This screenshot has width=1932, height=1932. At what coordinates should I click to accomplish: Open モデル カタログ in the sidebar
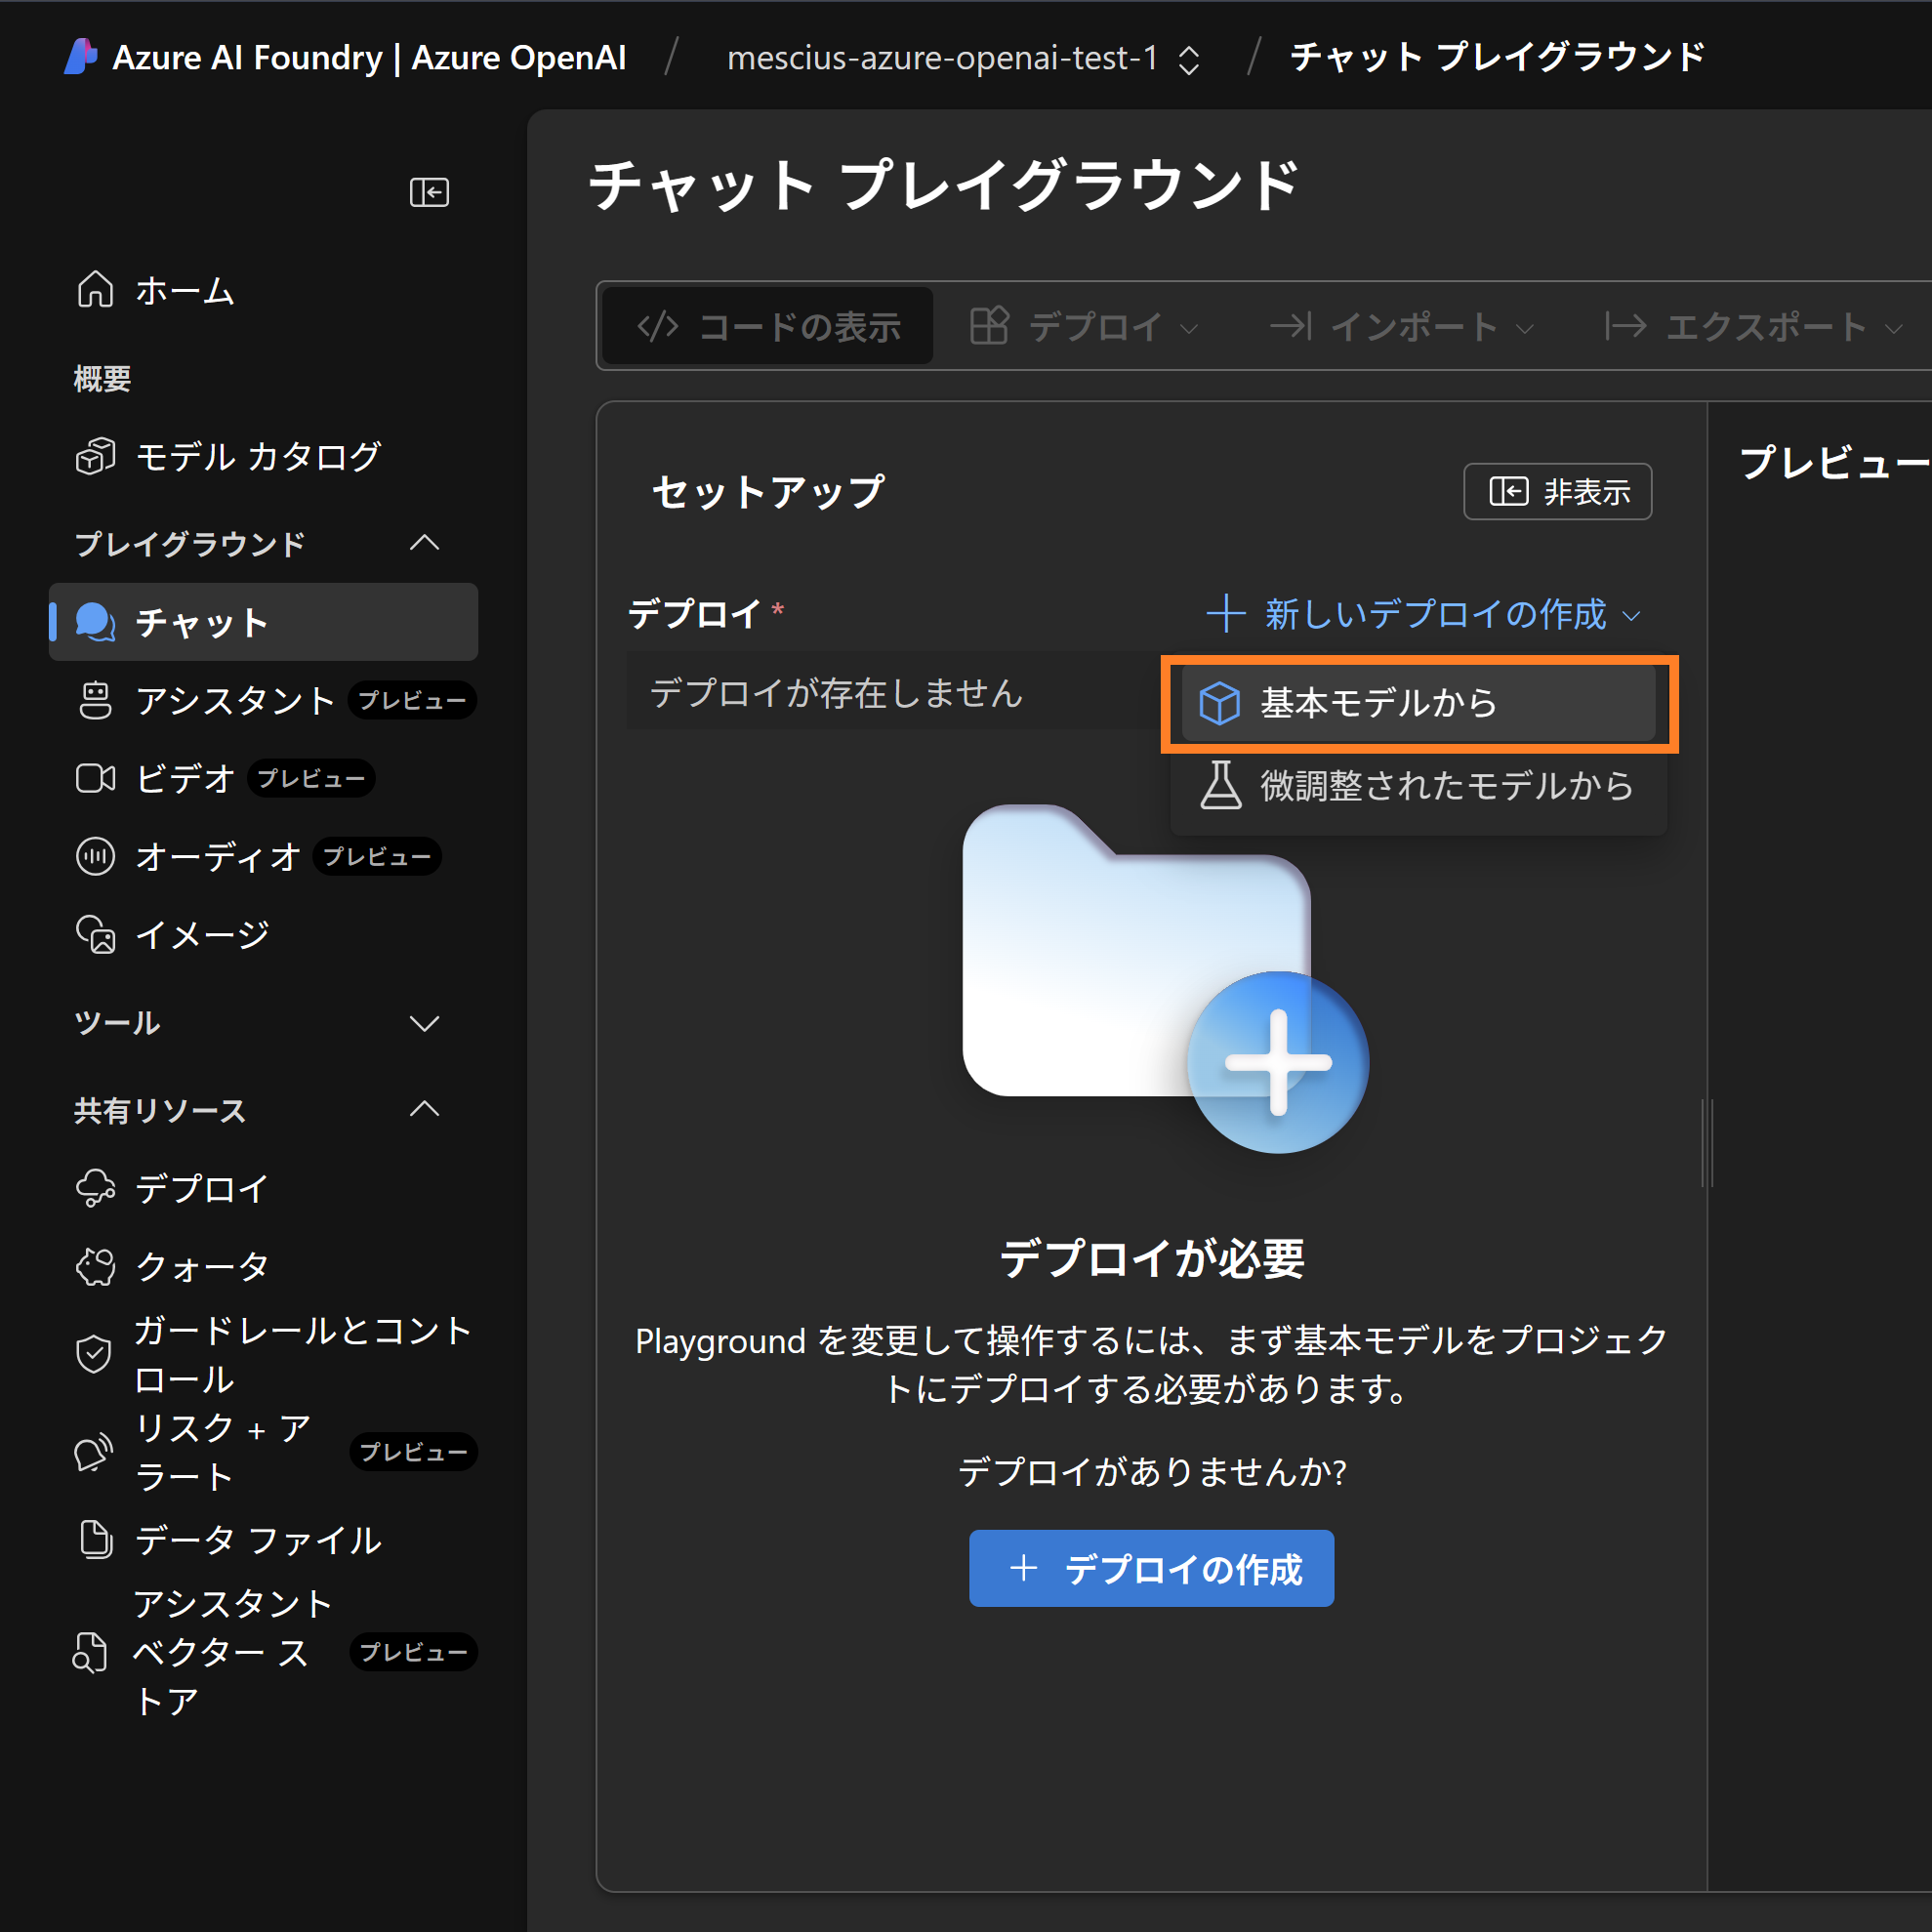[x=263, y=456]
